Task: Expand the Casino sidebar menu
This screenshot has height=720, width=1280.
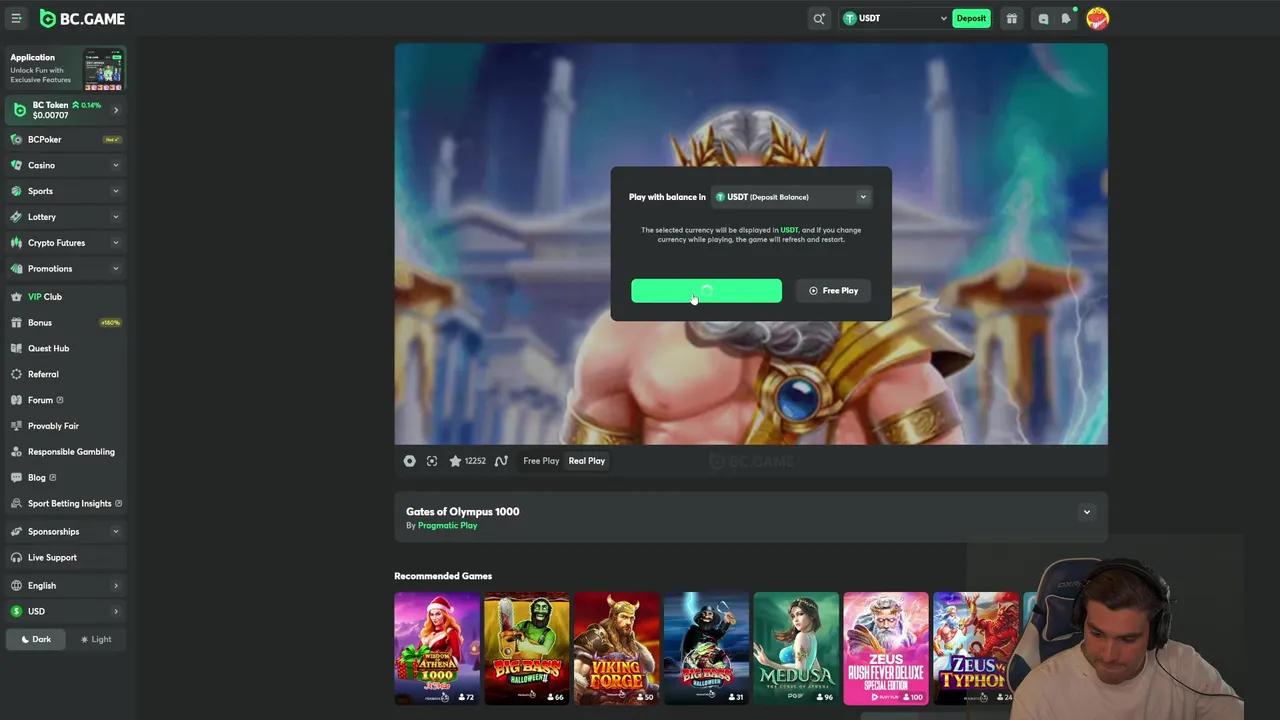Action: [41, 165]
